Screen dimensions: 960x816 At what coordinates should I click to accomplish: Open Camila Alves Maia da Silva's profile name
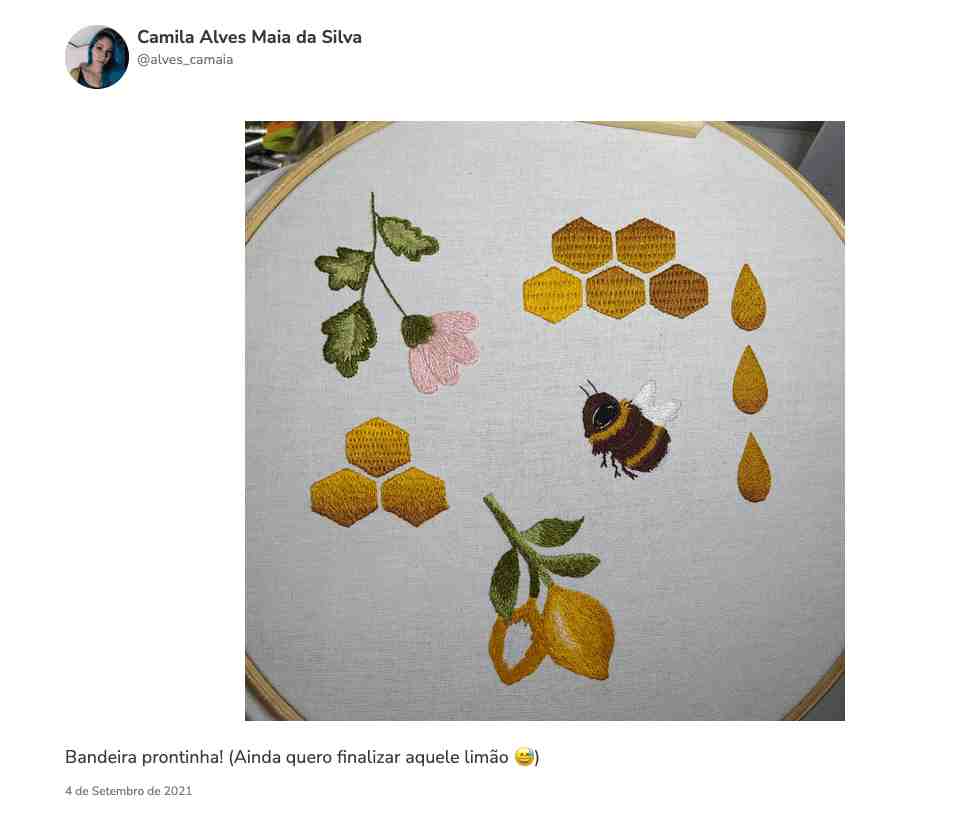pos(249,37)
